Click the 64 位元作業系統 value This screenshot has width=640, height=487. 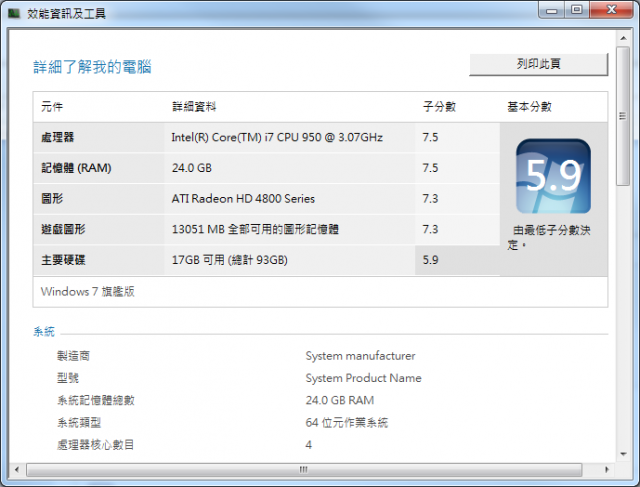tap(347, 423)
